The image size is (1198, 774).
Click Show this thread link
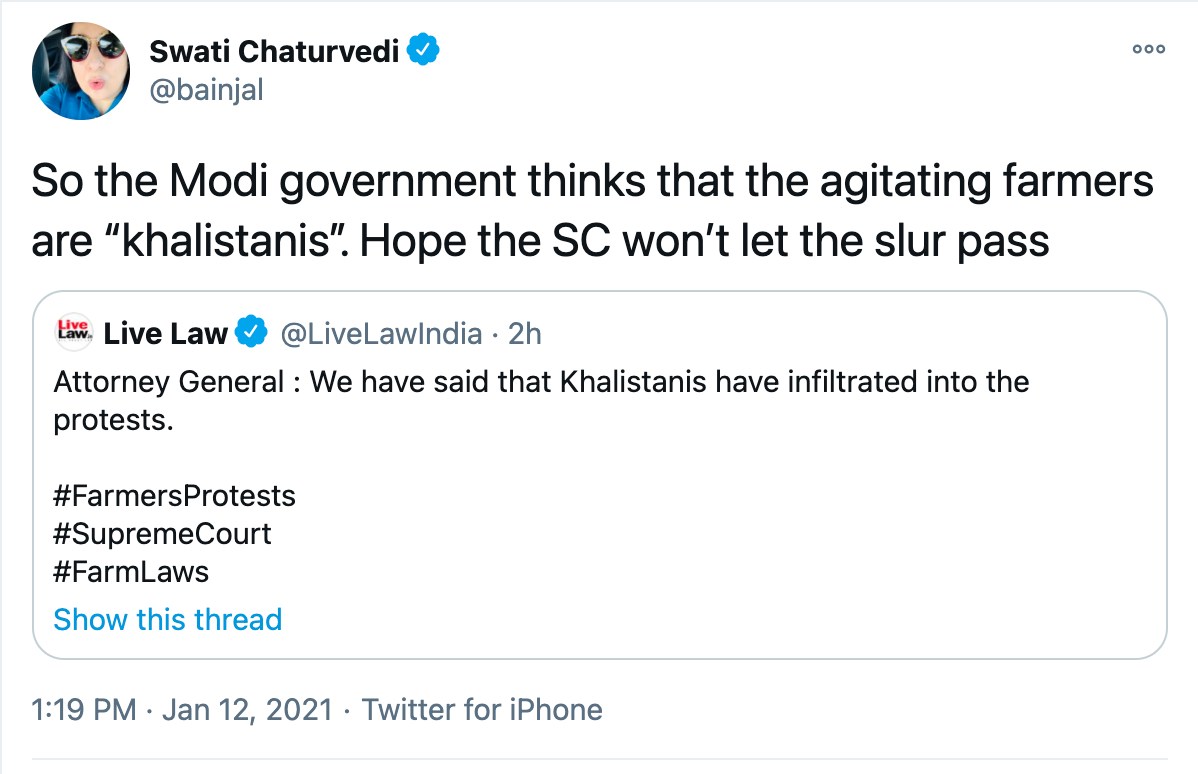click(x=168, y=620)
